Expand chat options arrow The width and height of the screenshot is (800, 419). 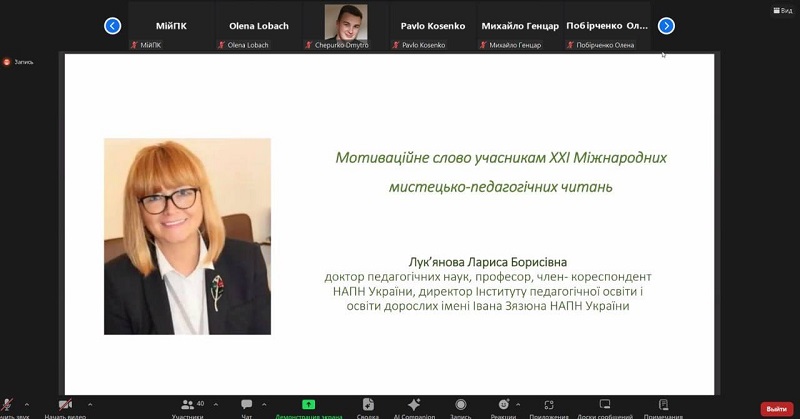[264, 405]
